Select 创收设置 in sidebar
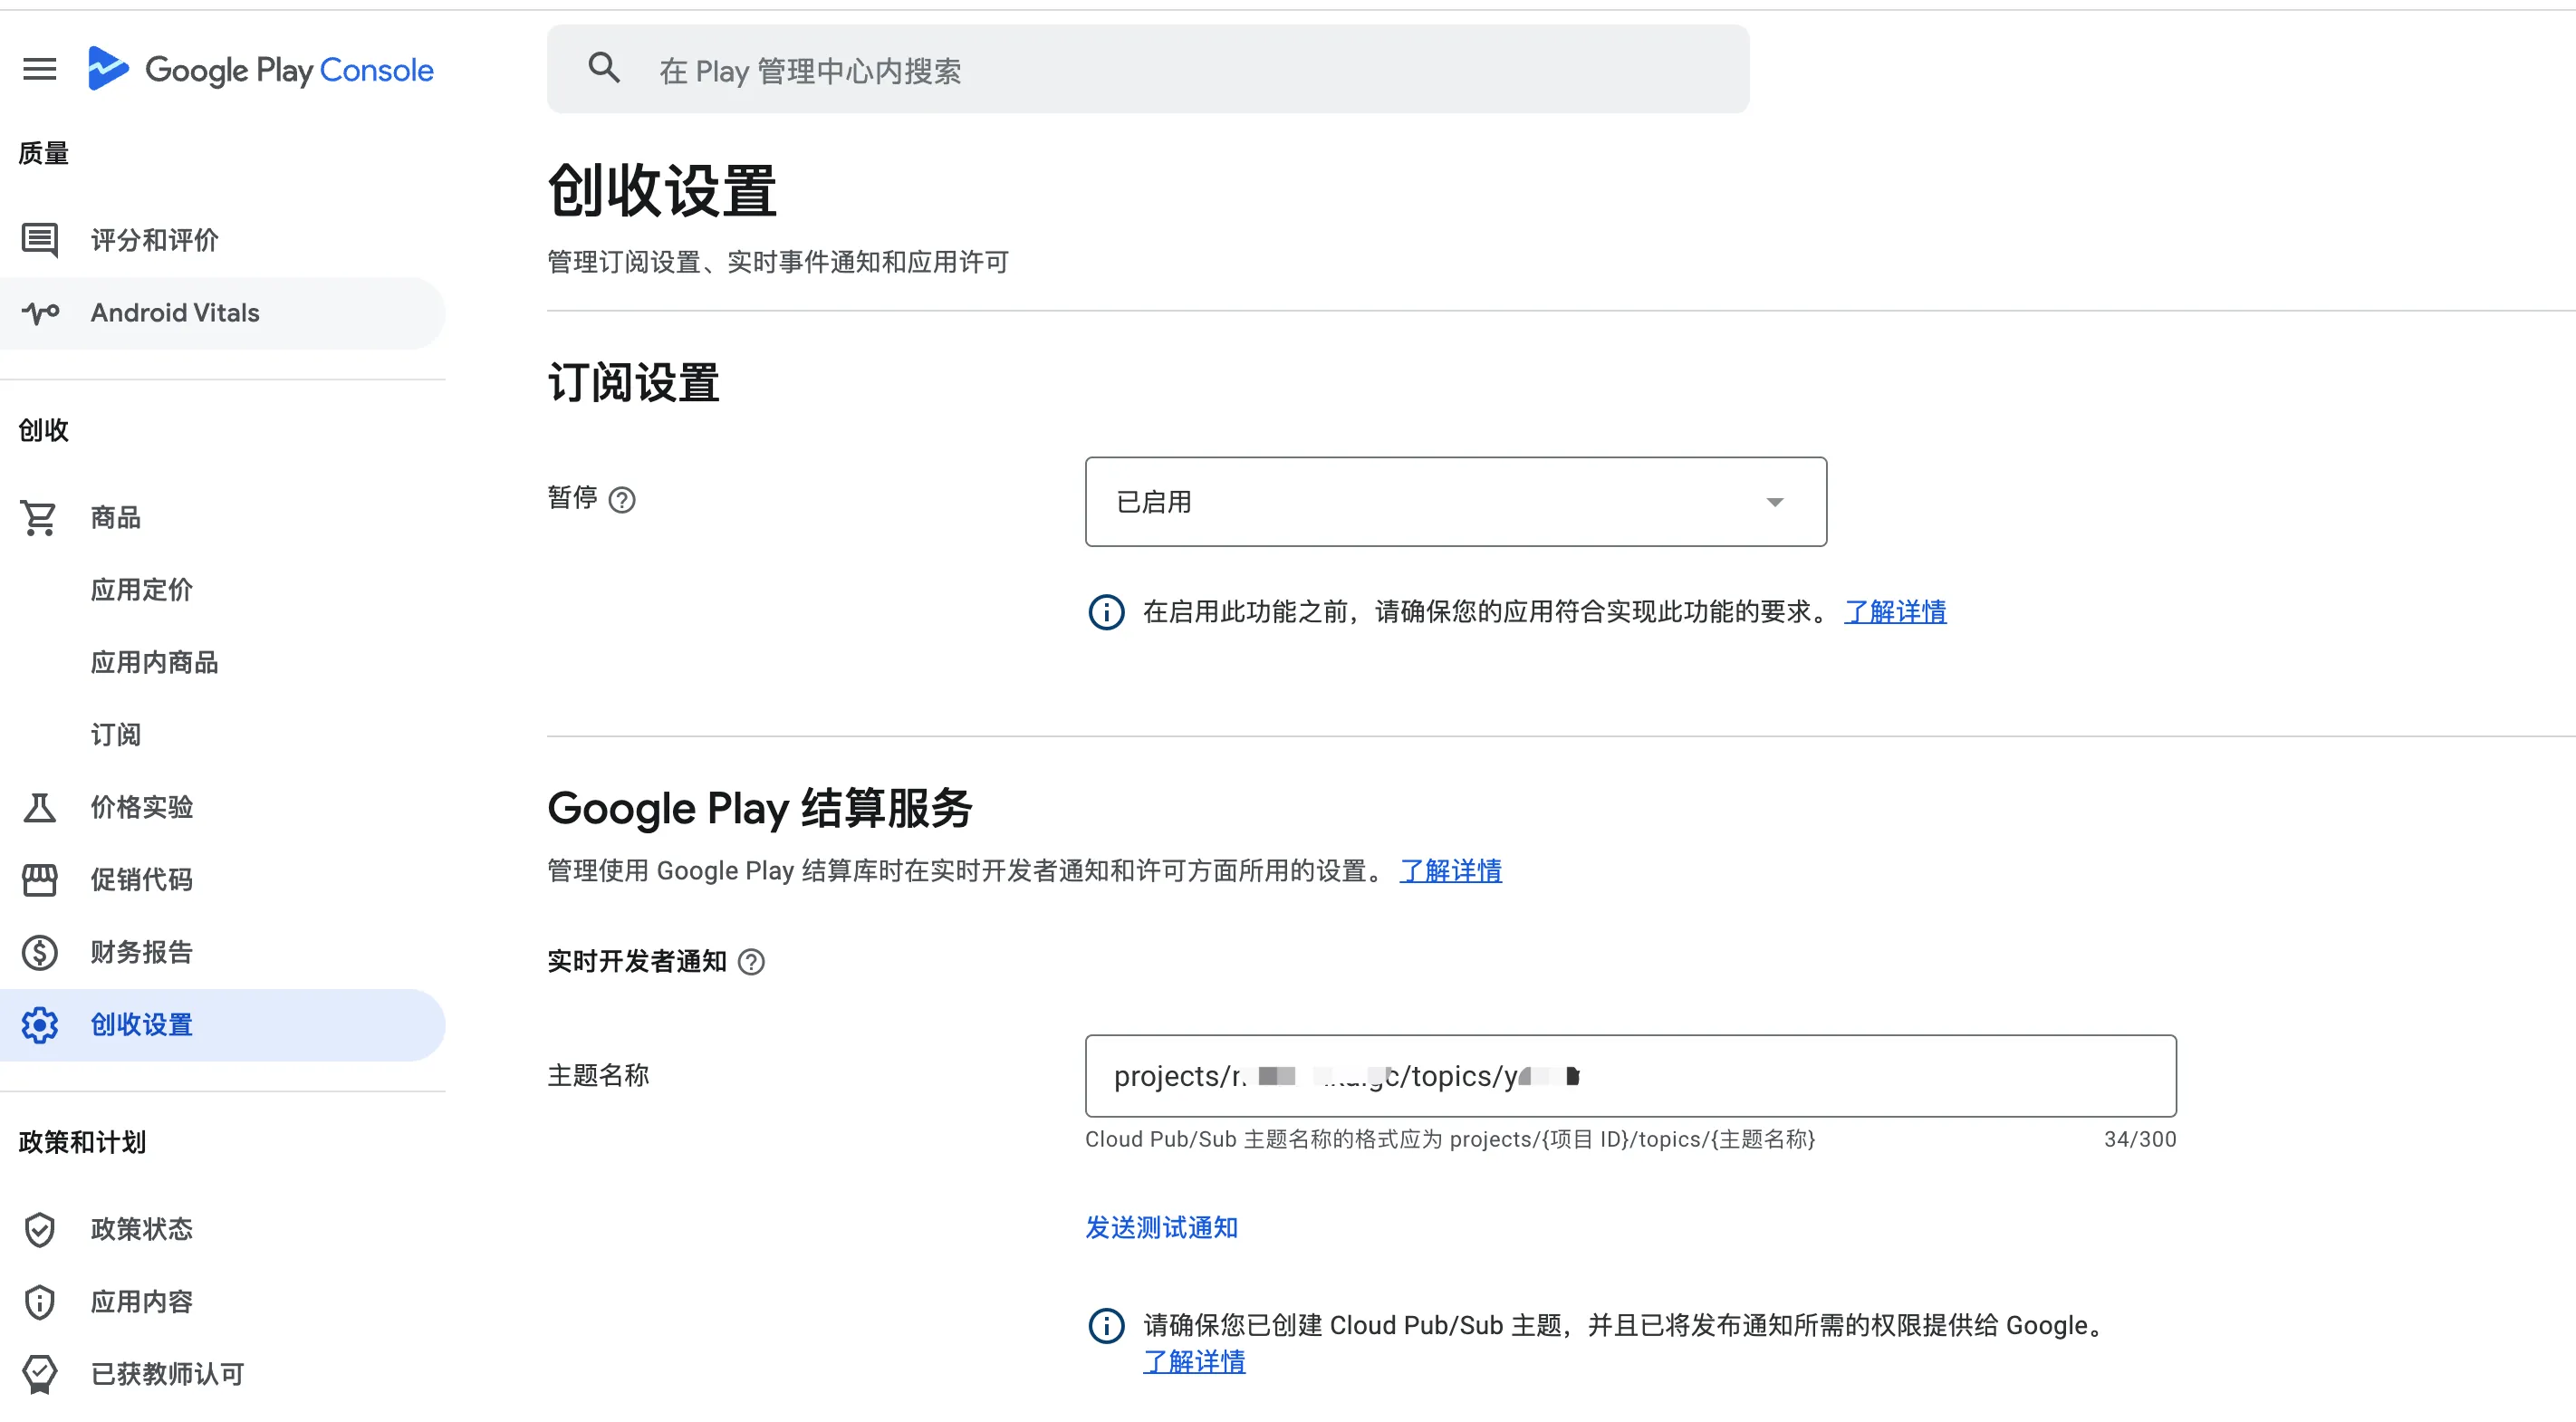This screenshot has height=1422, width=2576. (222, 1025)
